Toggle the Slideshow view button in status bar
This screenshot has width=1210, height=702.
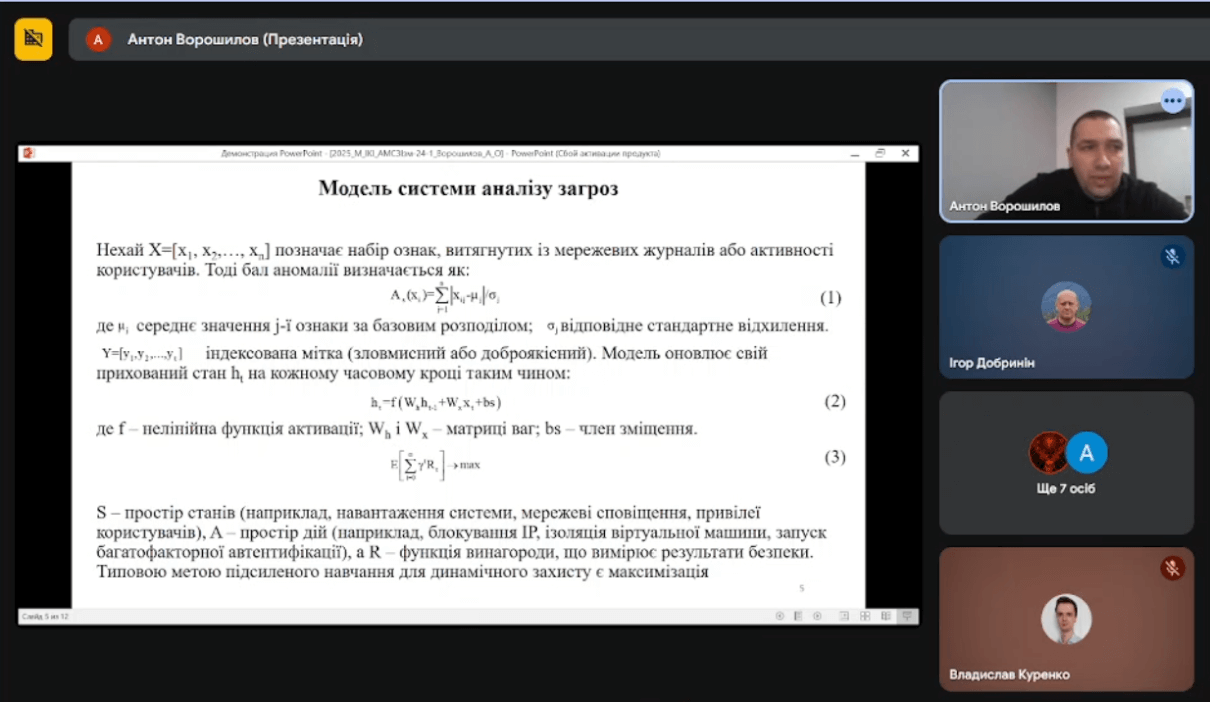906,616
